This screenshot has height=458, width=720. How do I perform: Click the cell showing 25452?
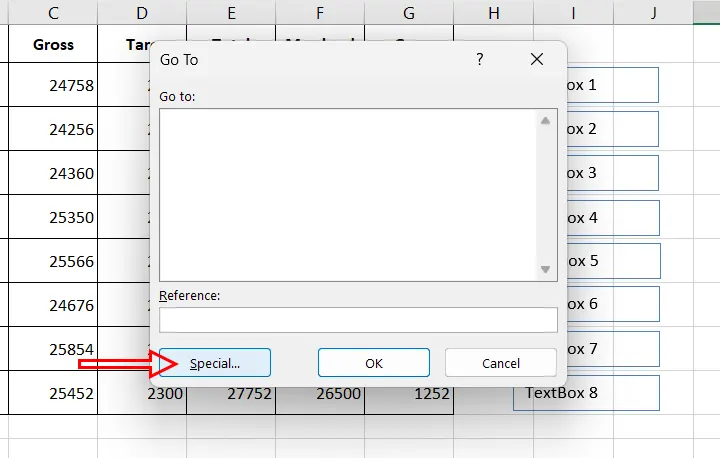[x=53, y=393]
